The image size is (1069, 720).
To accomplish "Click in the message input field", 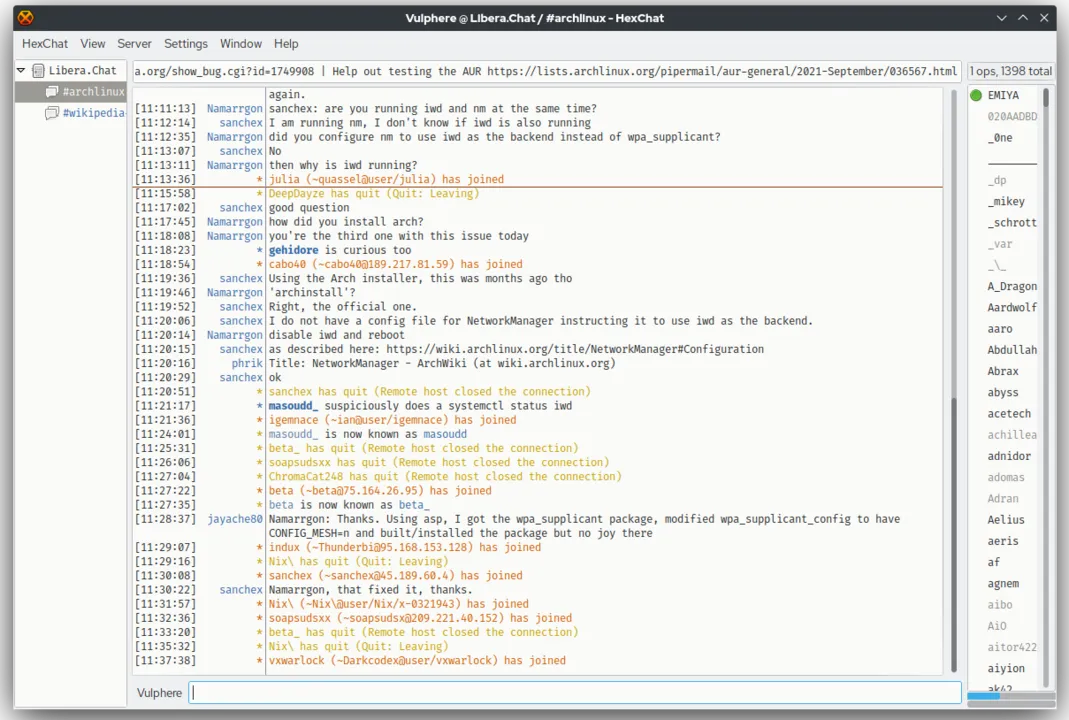I will click(570, 692).
